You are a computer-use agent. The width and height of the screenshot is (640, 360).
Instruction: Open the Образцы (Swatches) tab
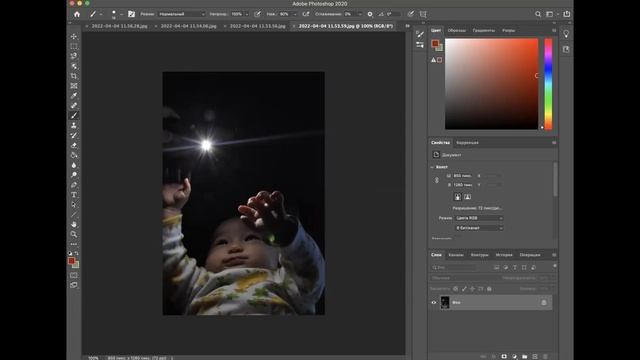[x=457, y=31]
